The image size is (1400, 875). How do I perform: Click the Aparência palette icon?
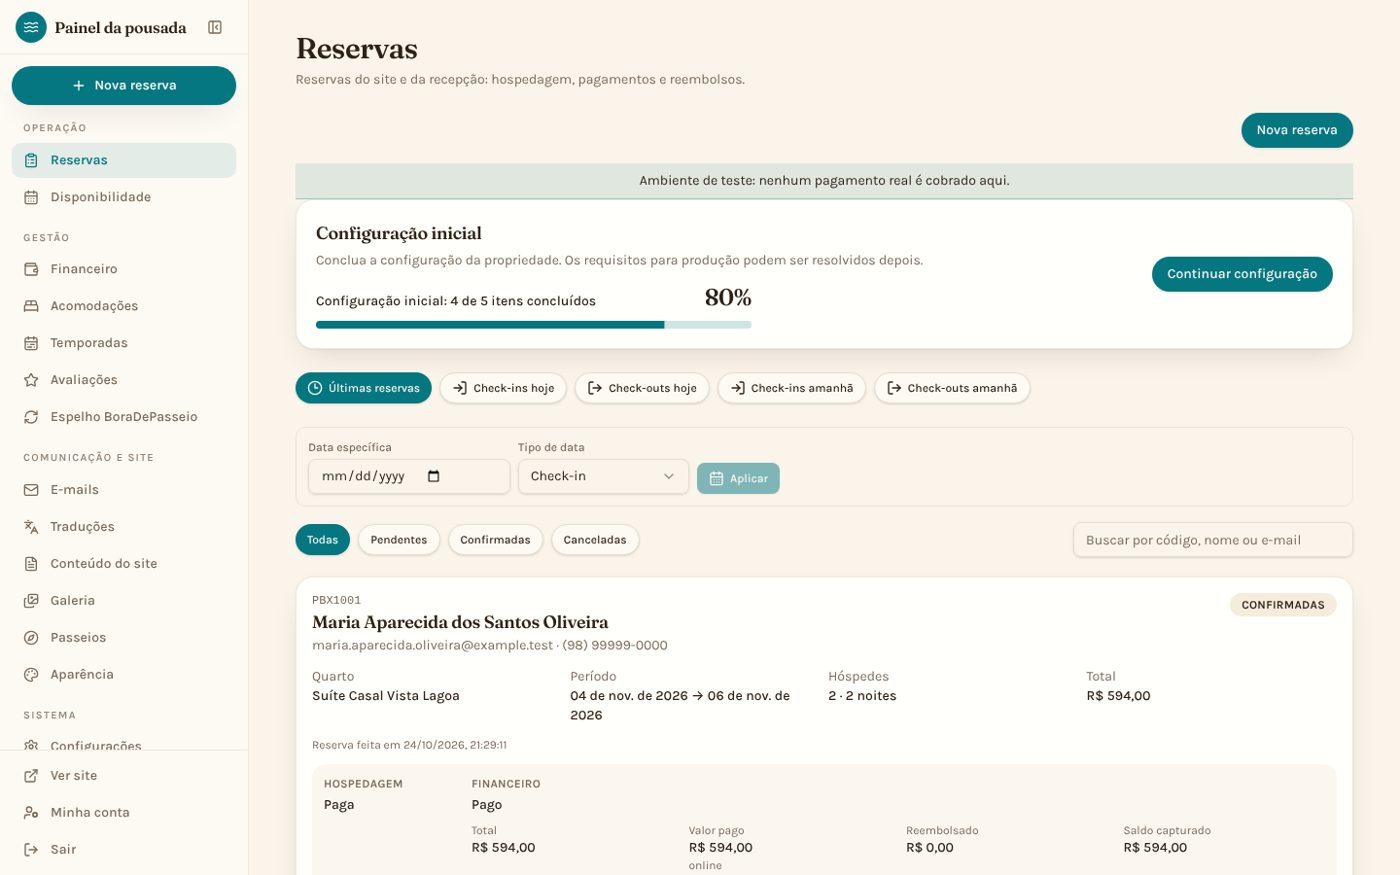pos(31,675)
